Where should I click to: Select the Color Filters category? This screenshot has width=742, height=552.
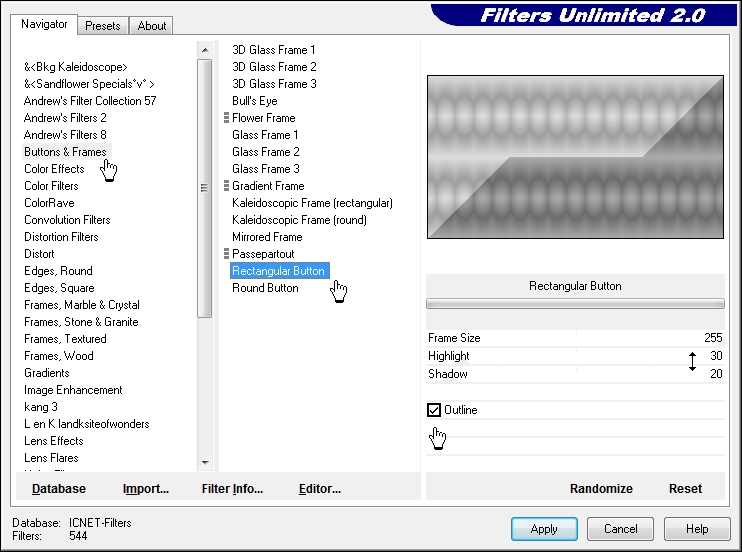(x=51, y=186)
